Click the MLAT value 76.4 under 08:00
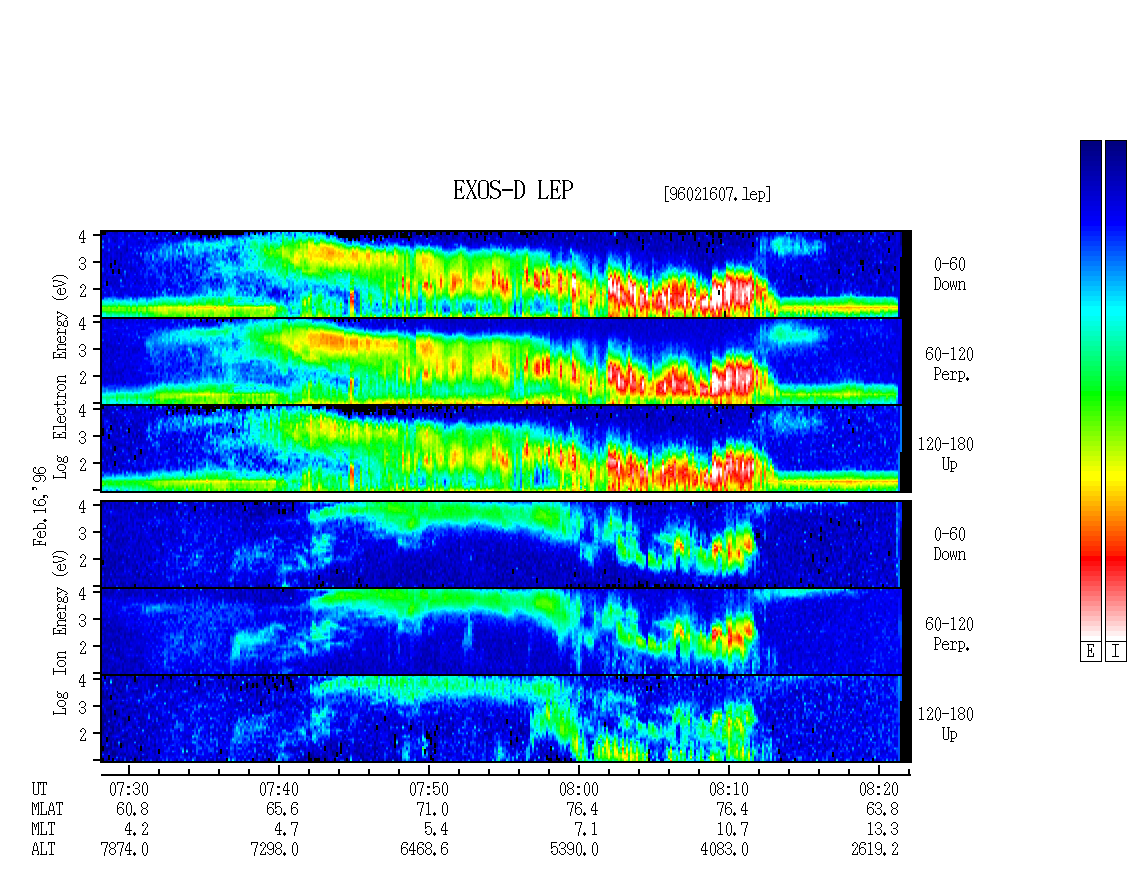Screen dimensions: 1130x875 coord(583,809)
